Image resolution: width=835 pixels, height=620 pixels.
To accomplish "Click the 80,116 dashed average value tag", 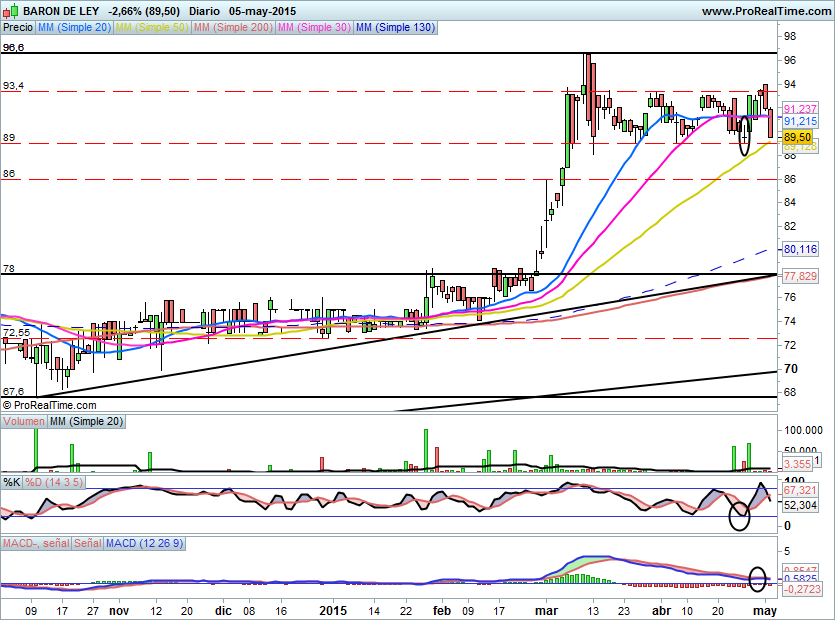I will click(800, 249).
